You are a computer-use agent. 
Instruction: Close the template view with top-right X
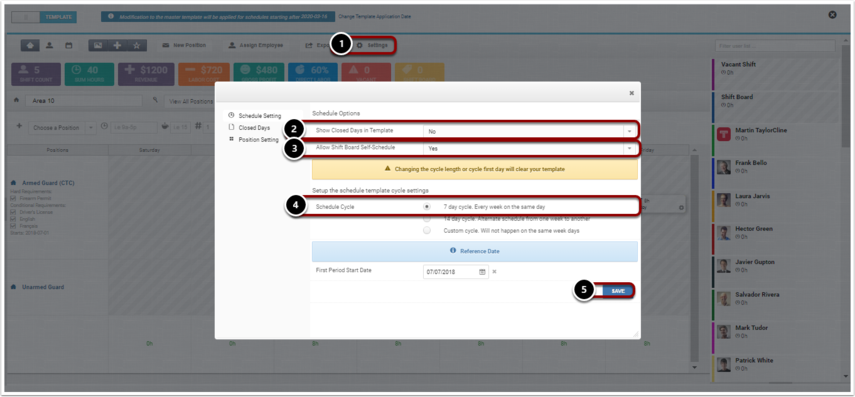[x=832, y=15]
